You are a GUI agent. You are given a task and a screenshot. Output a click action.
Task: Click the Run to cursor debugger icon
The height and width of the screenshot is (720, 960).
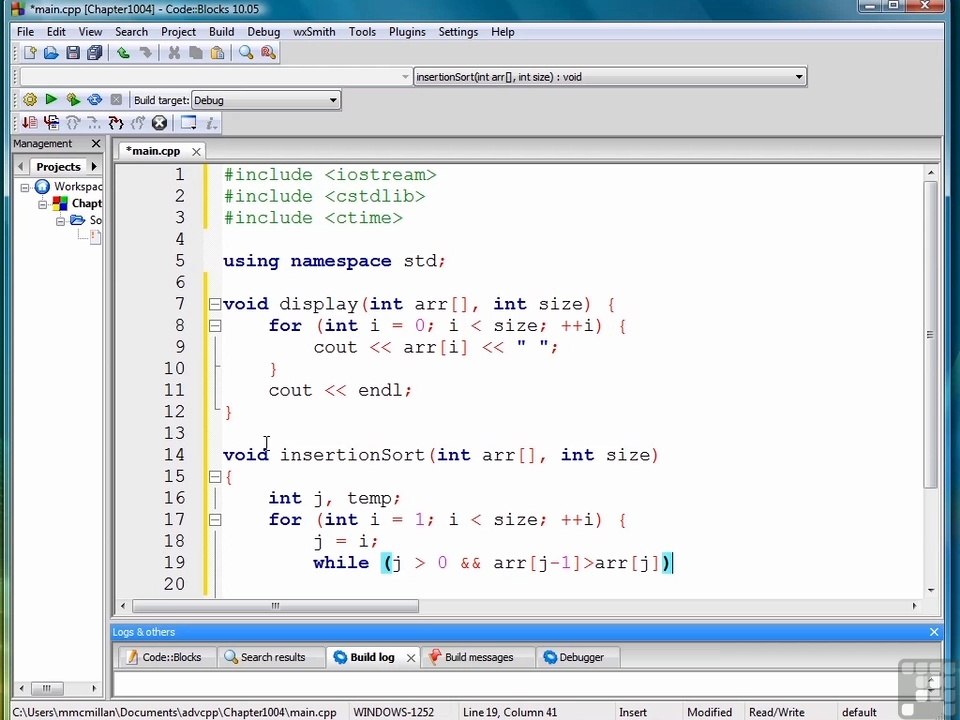coord(51,123)
